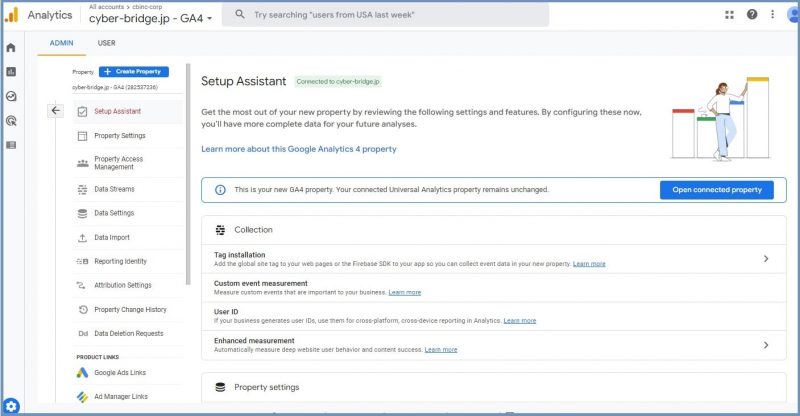Click Open connected property button
The height and width of the screenshot is (416, 800).
[x=716, y=190]
